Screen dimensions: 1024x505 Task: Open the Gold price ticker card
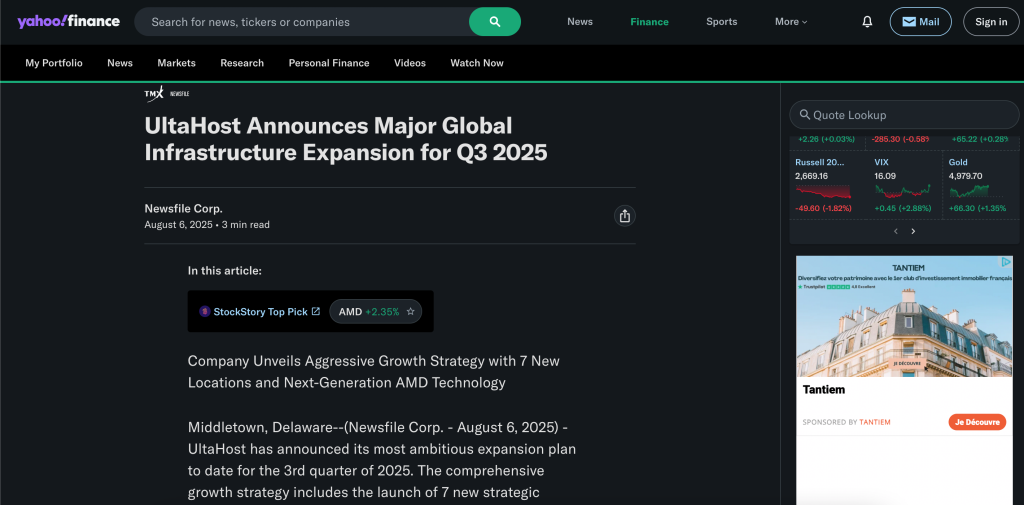[x=979, y=184]
